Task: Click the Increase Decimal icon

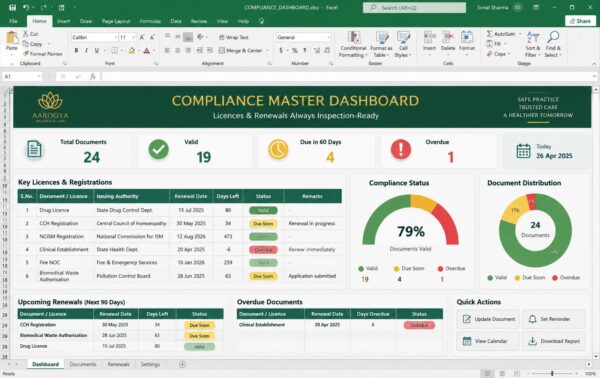Action: tap(317, 51)
